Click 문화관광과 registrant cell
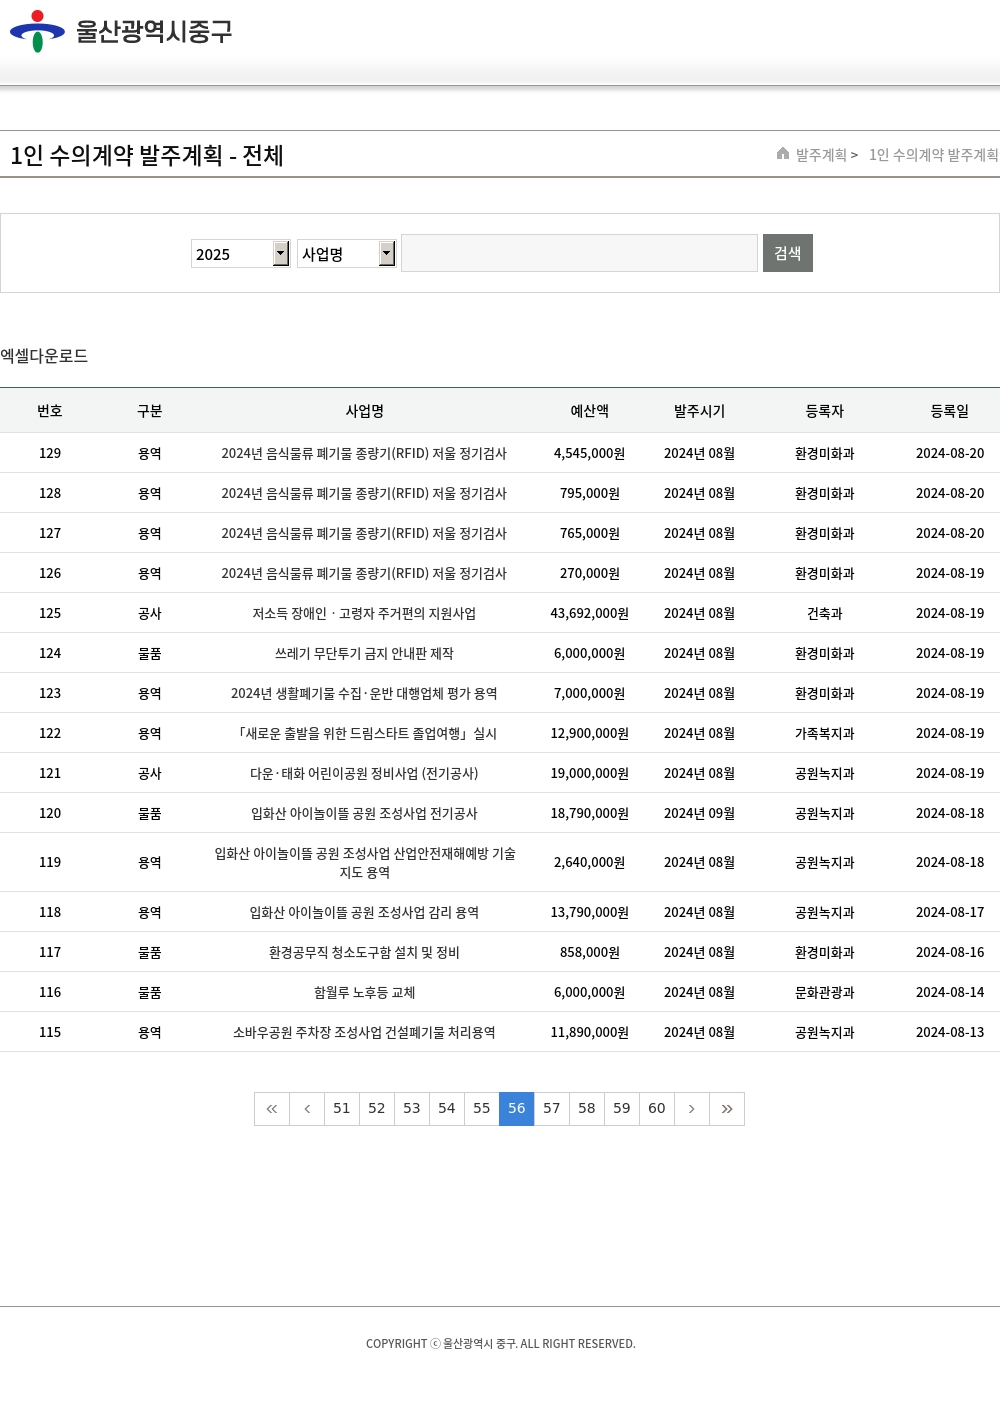 pos(825,993)
